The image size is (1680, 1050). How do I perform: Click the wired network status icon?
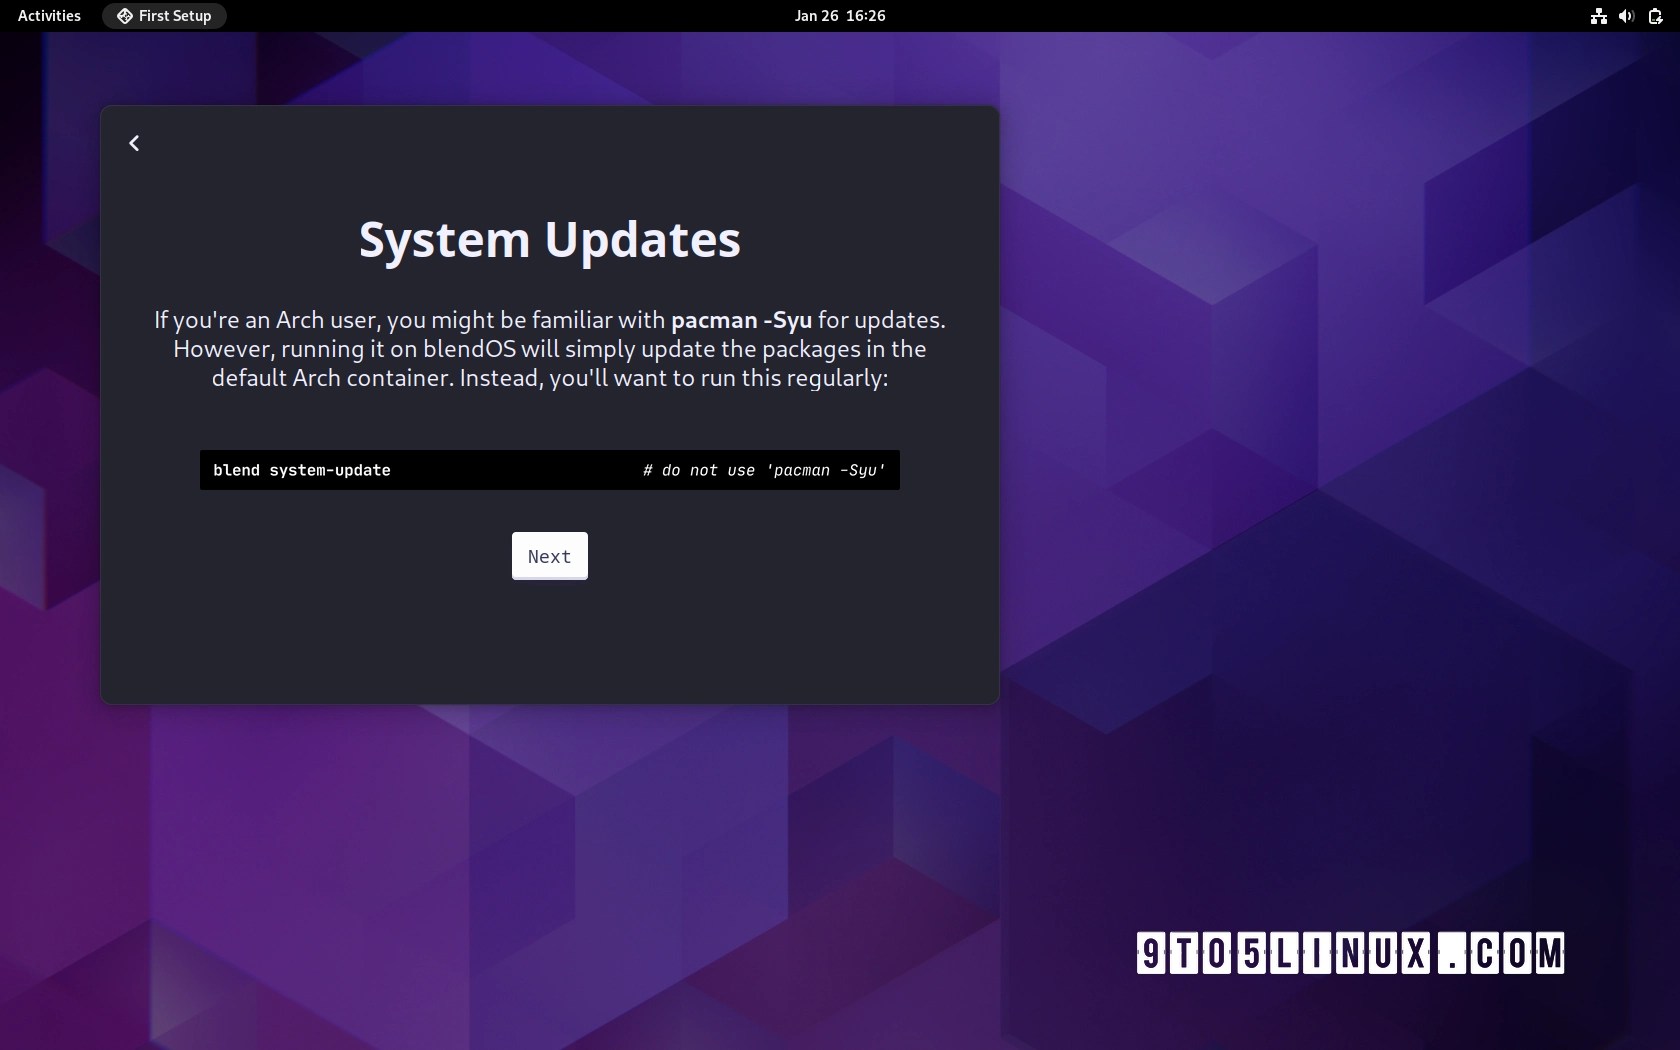[x=1599, y=16]
